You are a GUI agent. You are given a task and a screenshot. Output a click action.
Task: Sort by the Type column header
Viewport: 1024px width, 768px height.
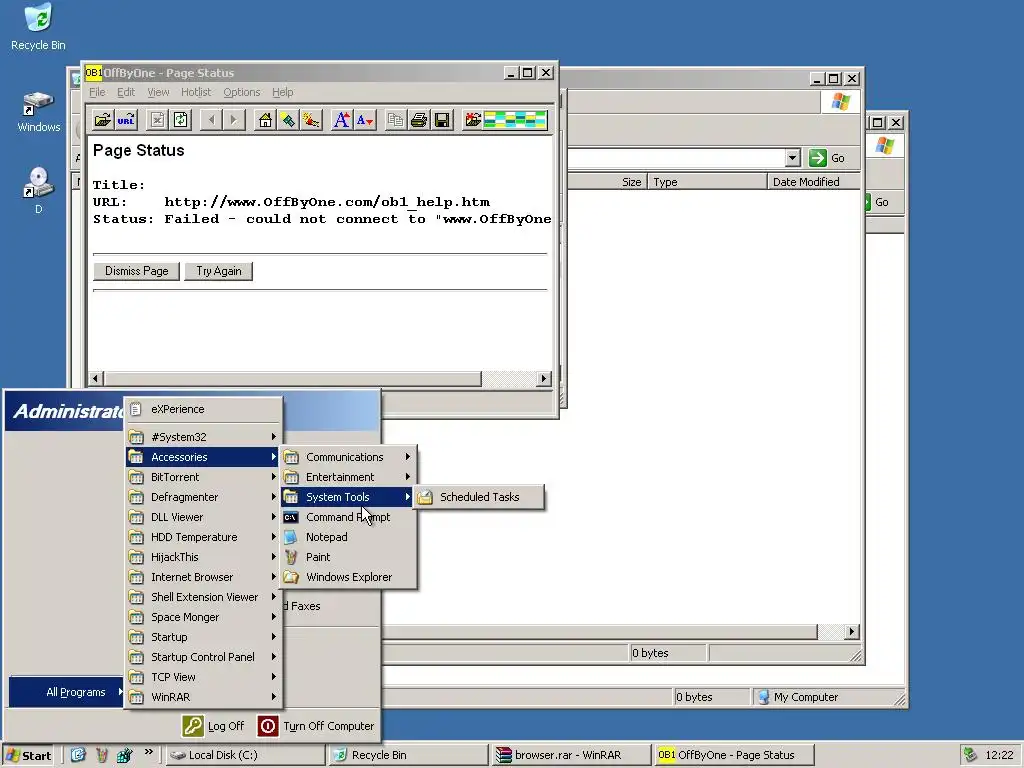point(707,182)
